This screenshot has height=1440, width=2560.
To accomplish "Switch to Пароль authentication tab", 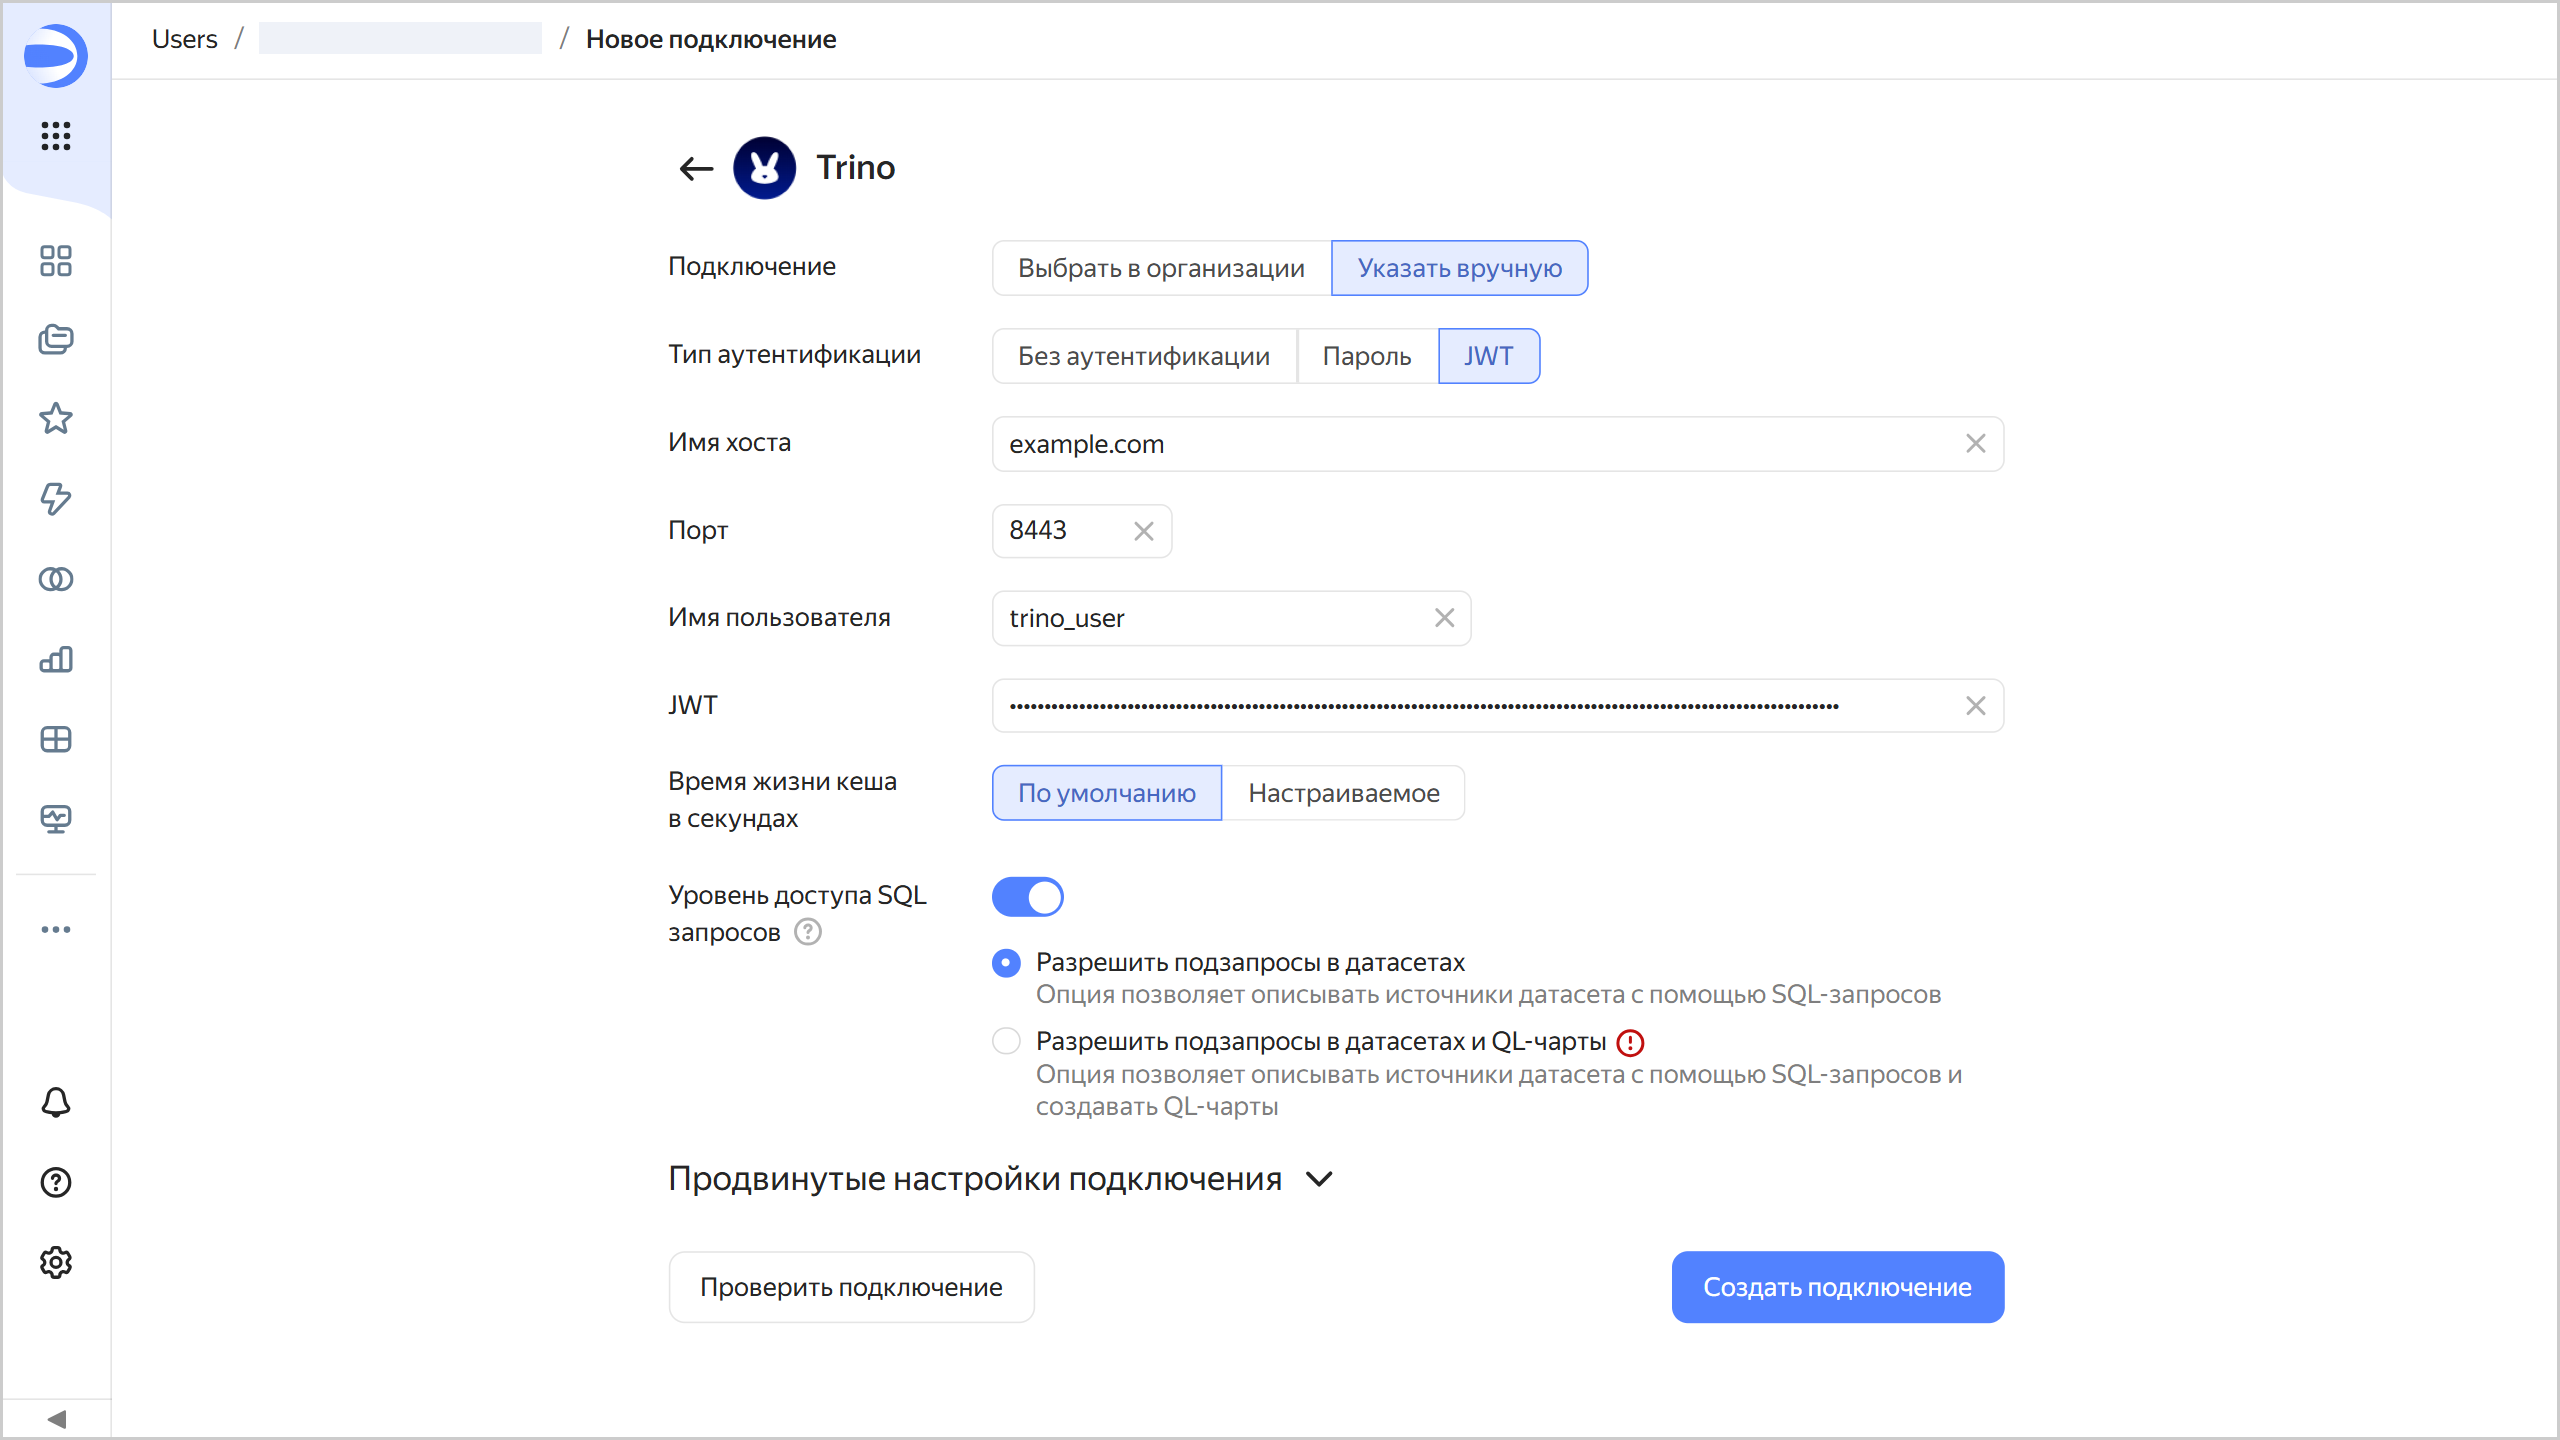I will click(1366, 356).
